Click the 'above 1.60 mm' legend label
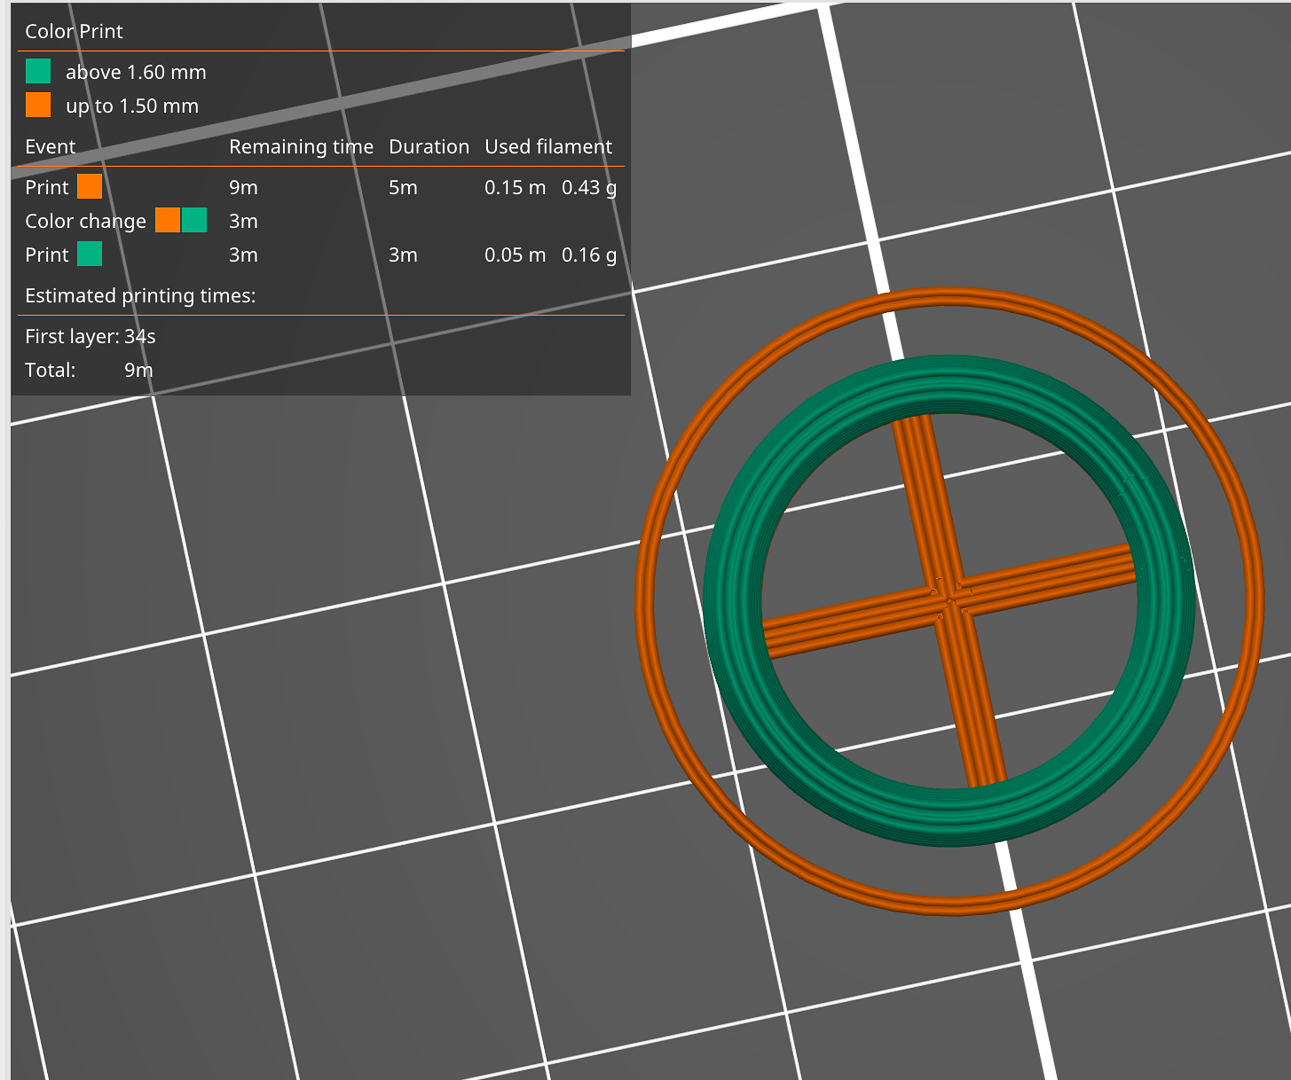Screen dimensions: 1291x1080 tap(136, 72)
